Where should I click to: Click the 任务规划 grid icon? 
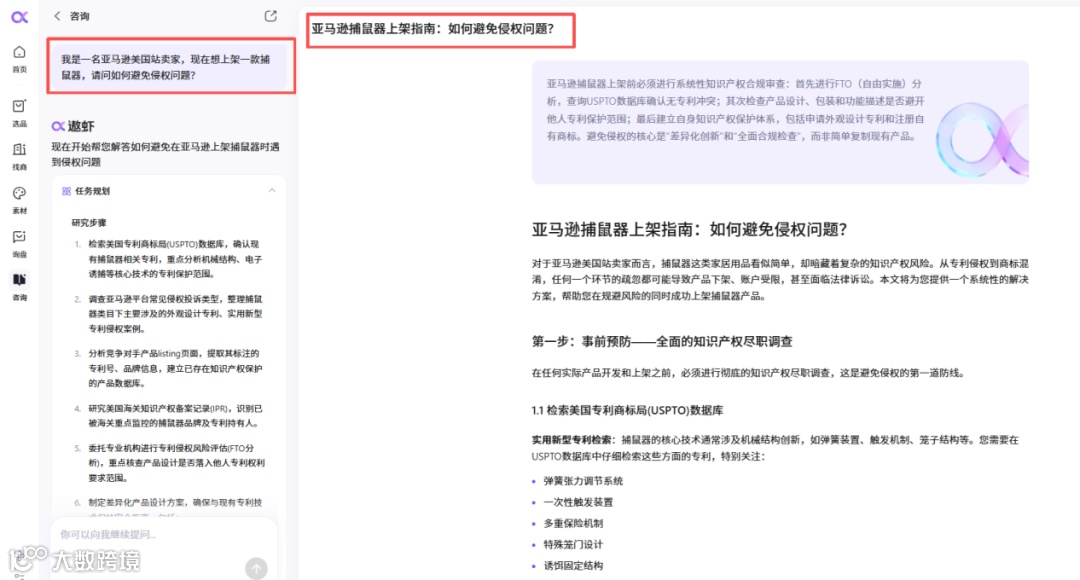(66, 191)
